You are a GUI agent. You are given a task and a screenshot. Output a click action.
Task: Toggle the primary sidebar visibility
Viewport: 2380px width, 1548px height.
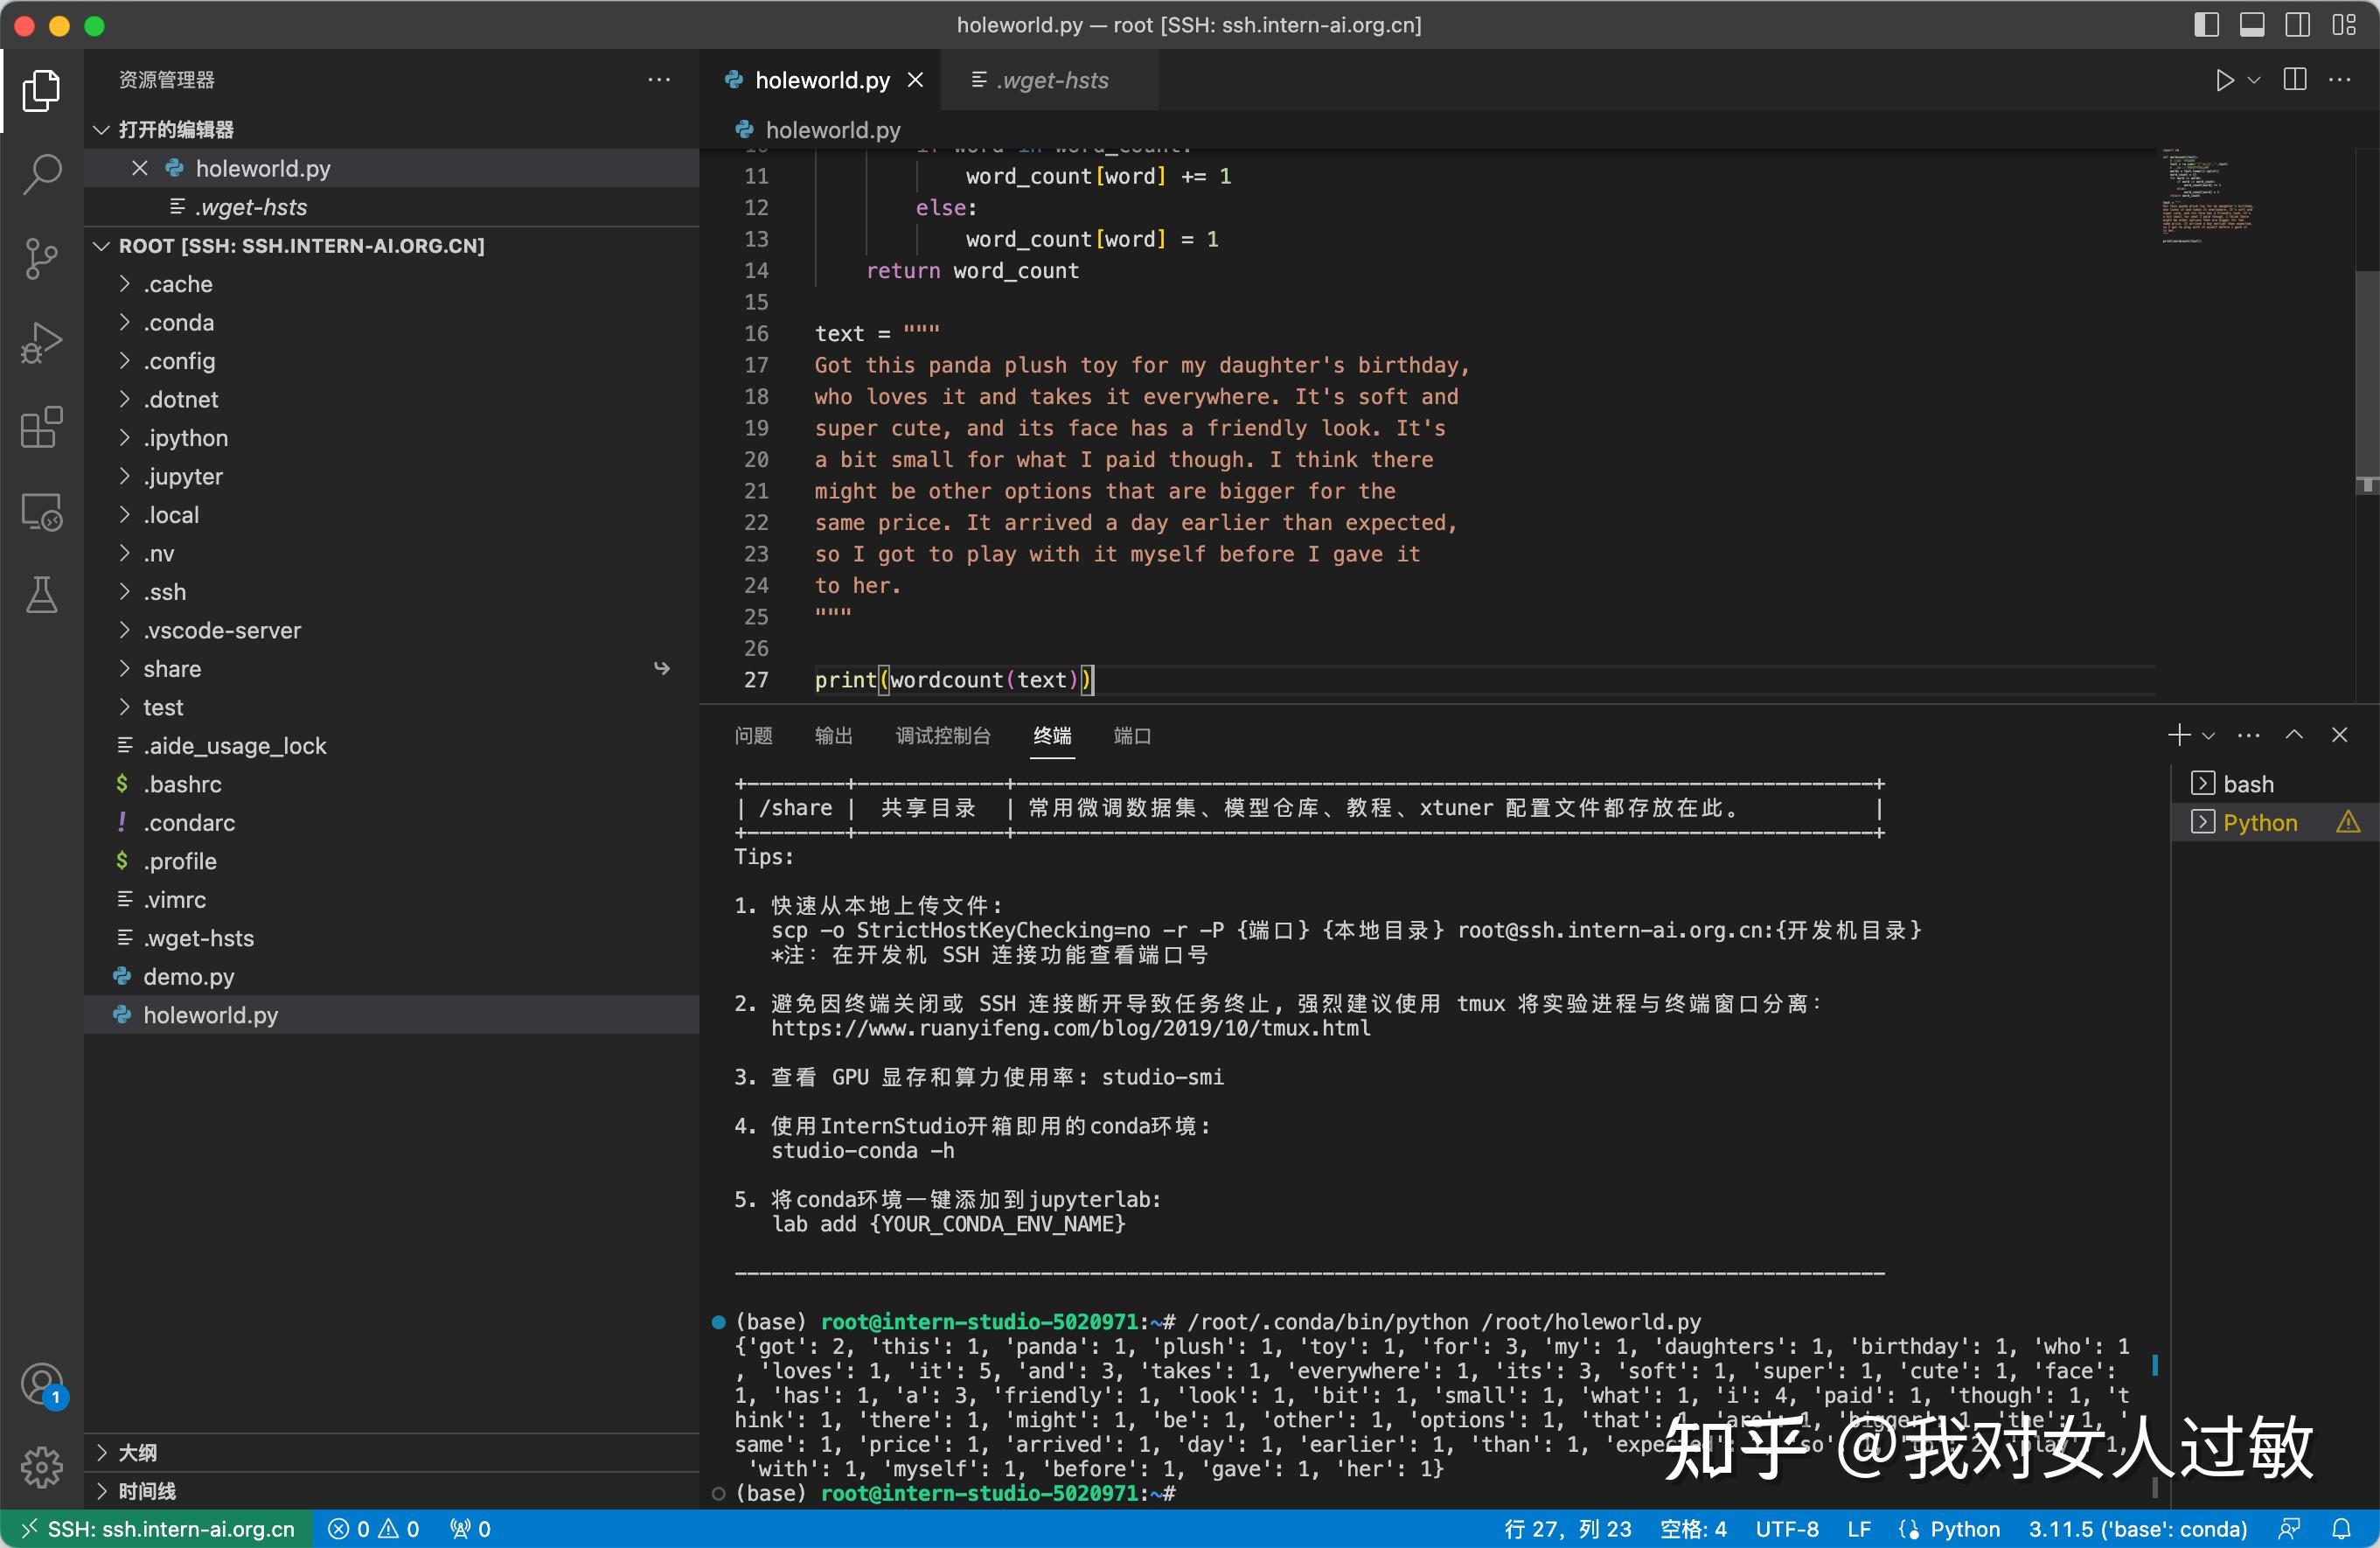tap(2205, 24)
